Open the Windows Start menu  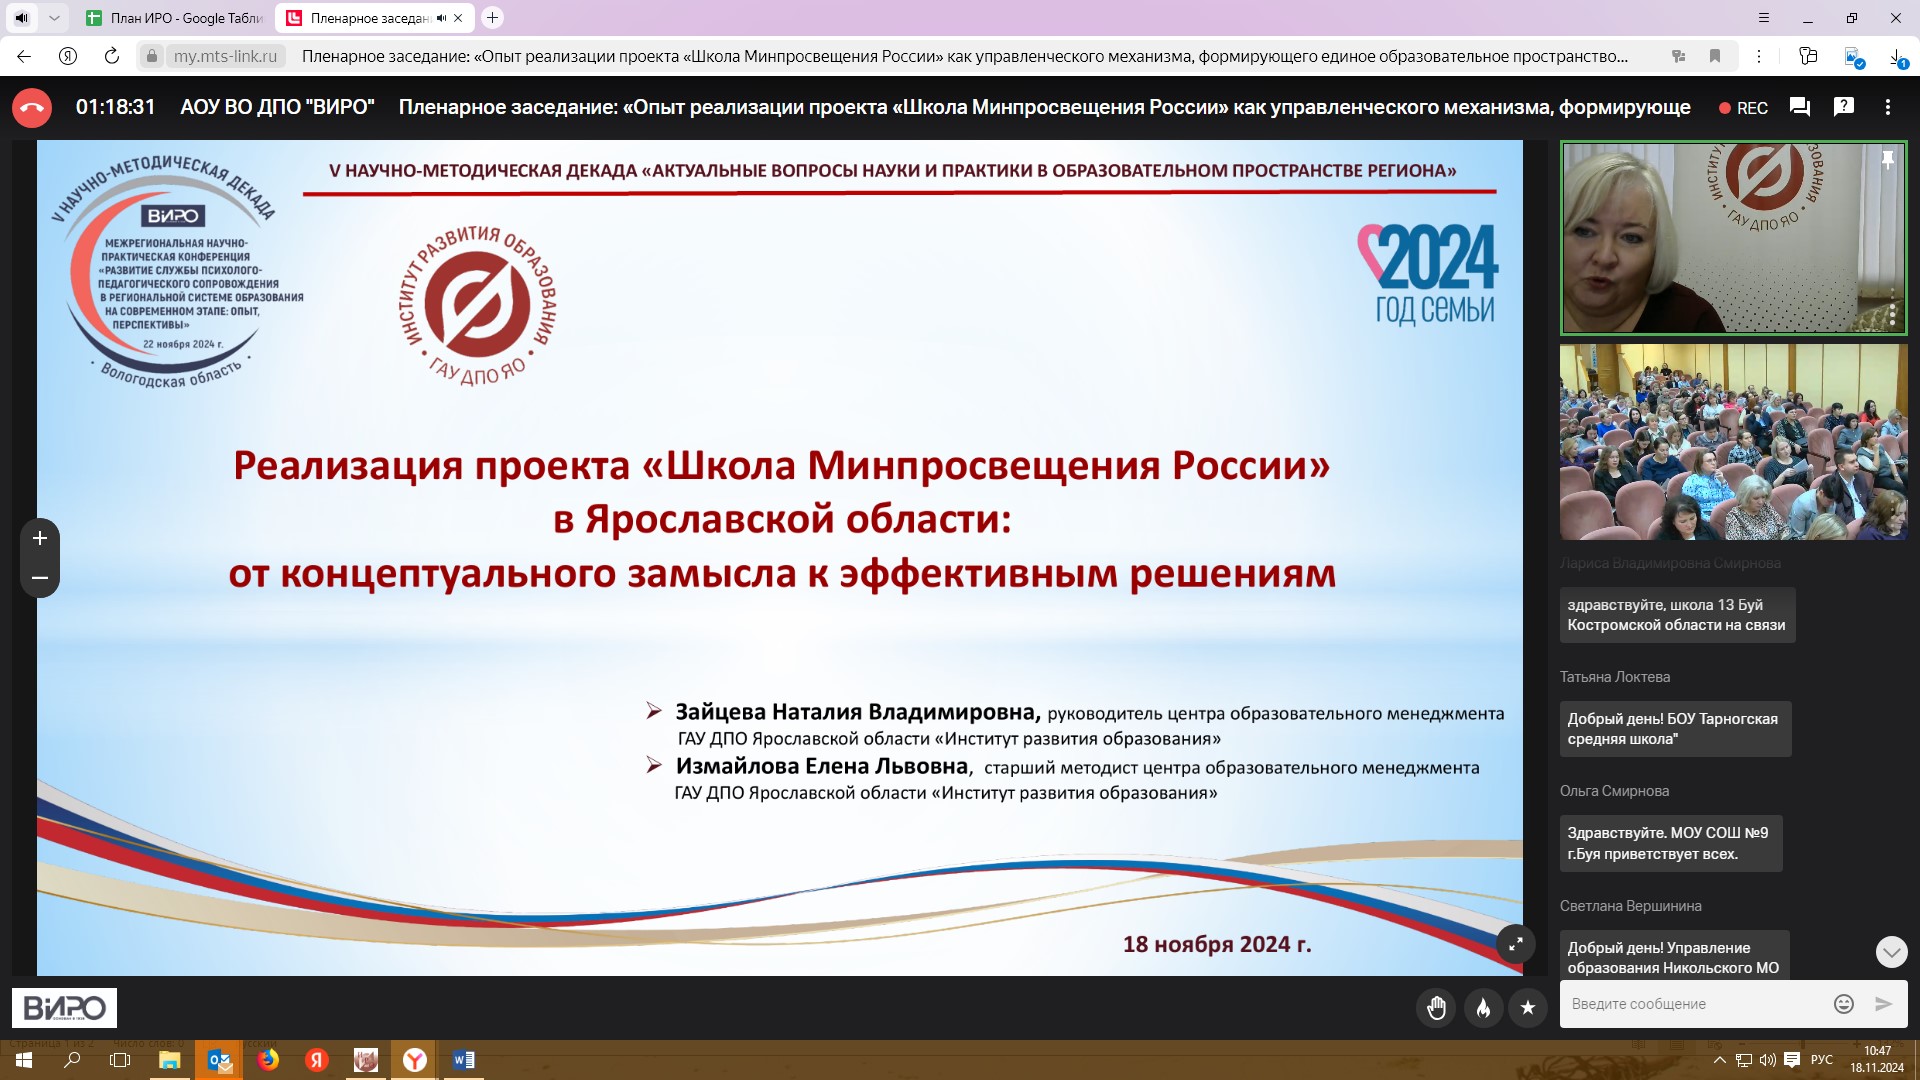coord(24,1060)
